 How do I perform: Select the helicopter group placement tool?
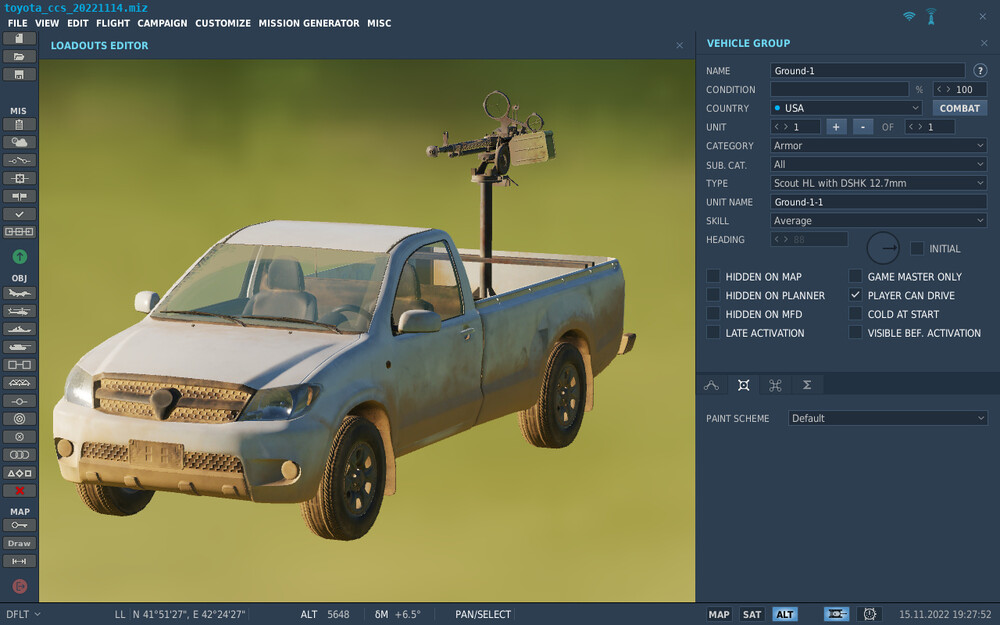[x=19, y=311]
